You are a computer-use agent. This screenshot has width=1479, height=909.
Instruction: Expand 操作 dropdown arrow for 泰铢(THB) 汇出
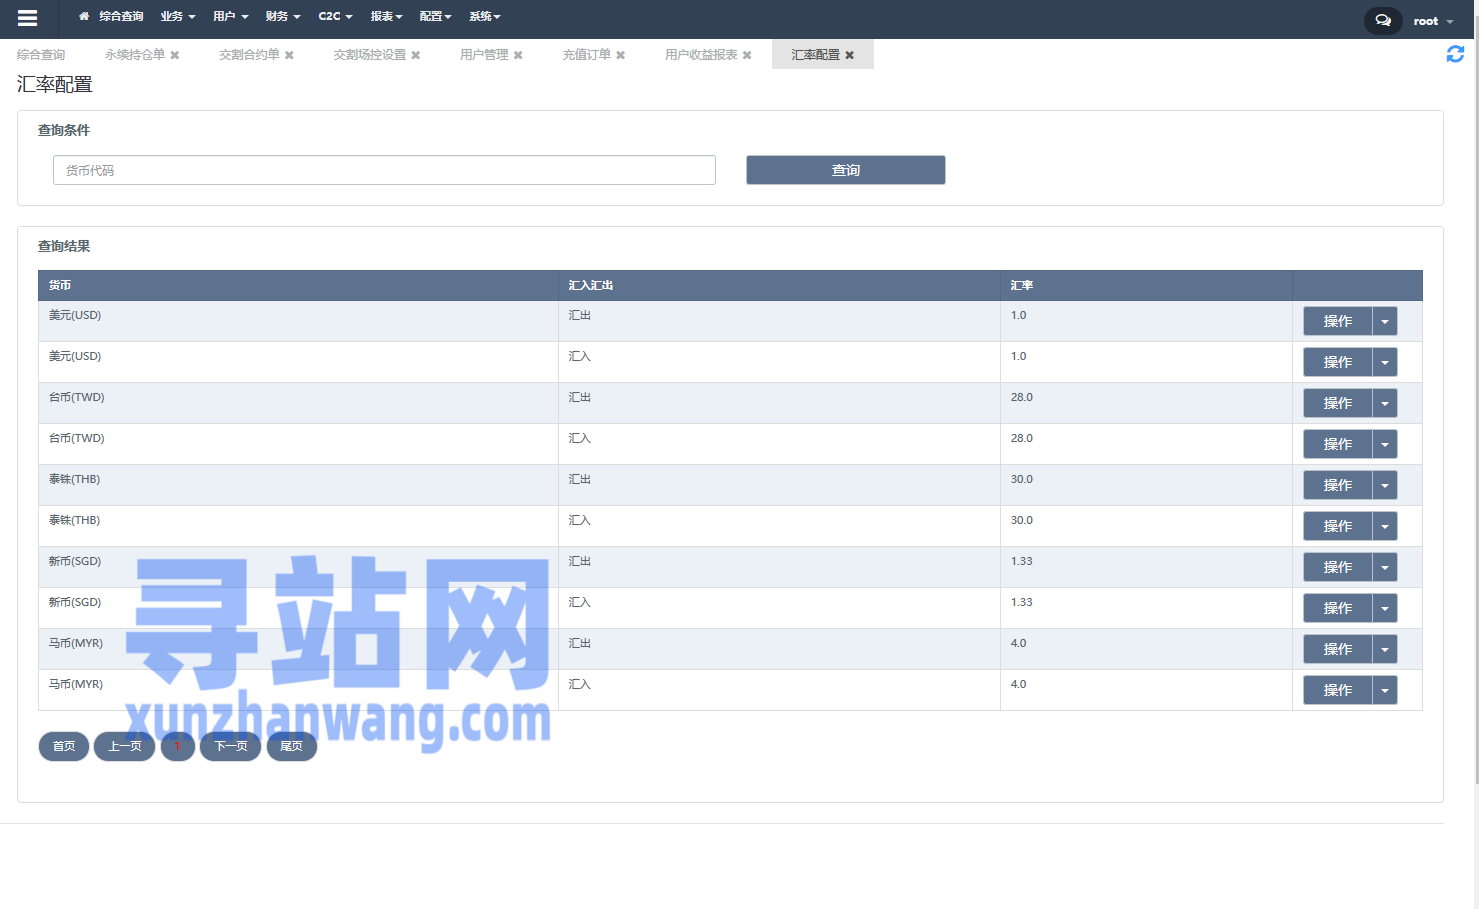coord(1385,485)
